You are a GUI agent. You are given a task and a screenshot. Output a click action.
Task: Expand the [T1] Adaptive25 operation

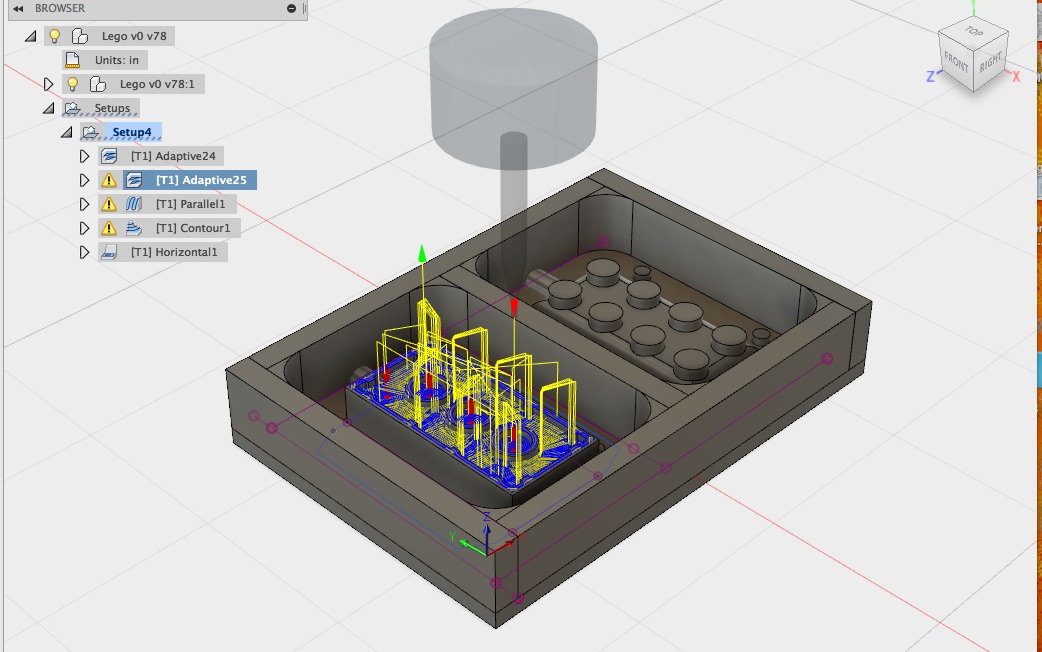pos(84,180)
